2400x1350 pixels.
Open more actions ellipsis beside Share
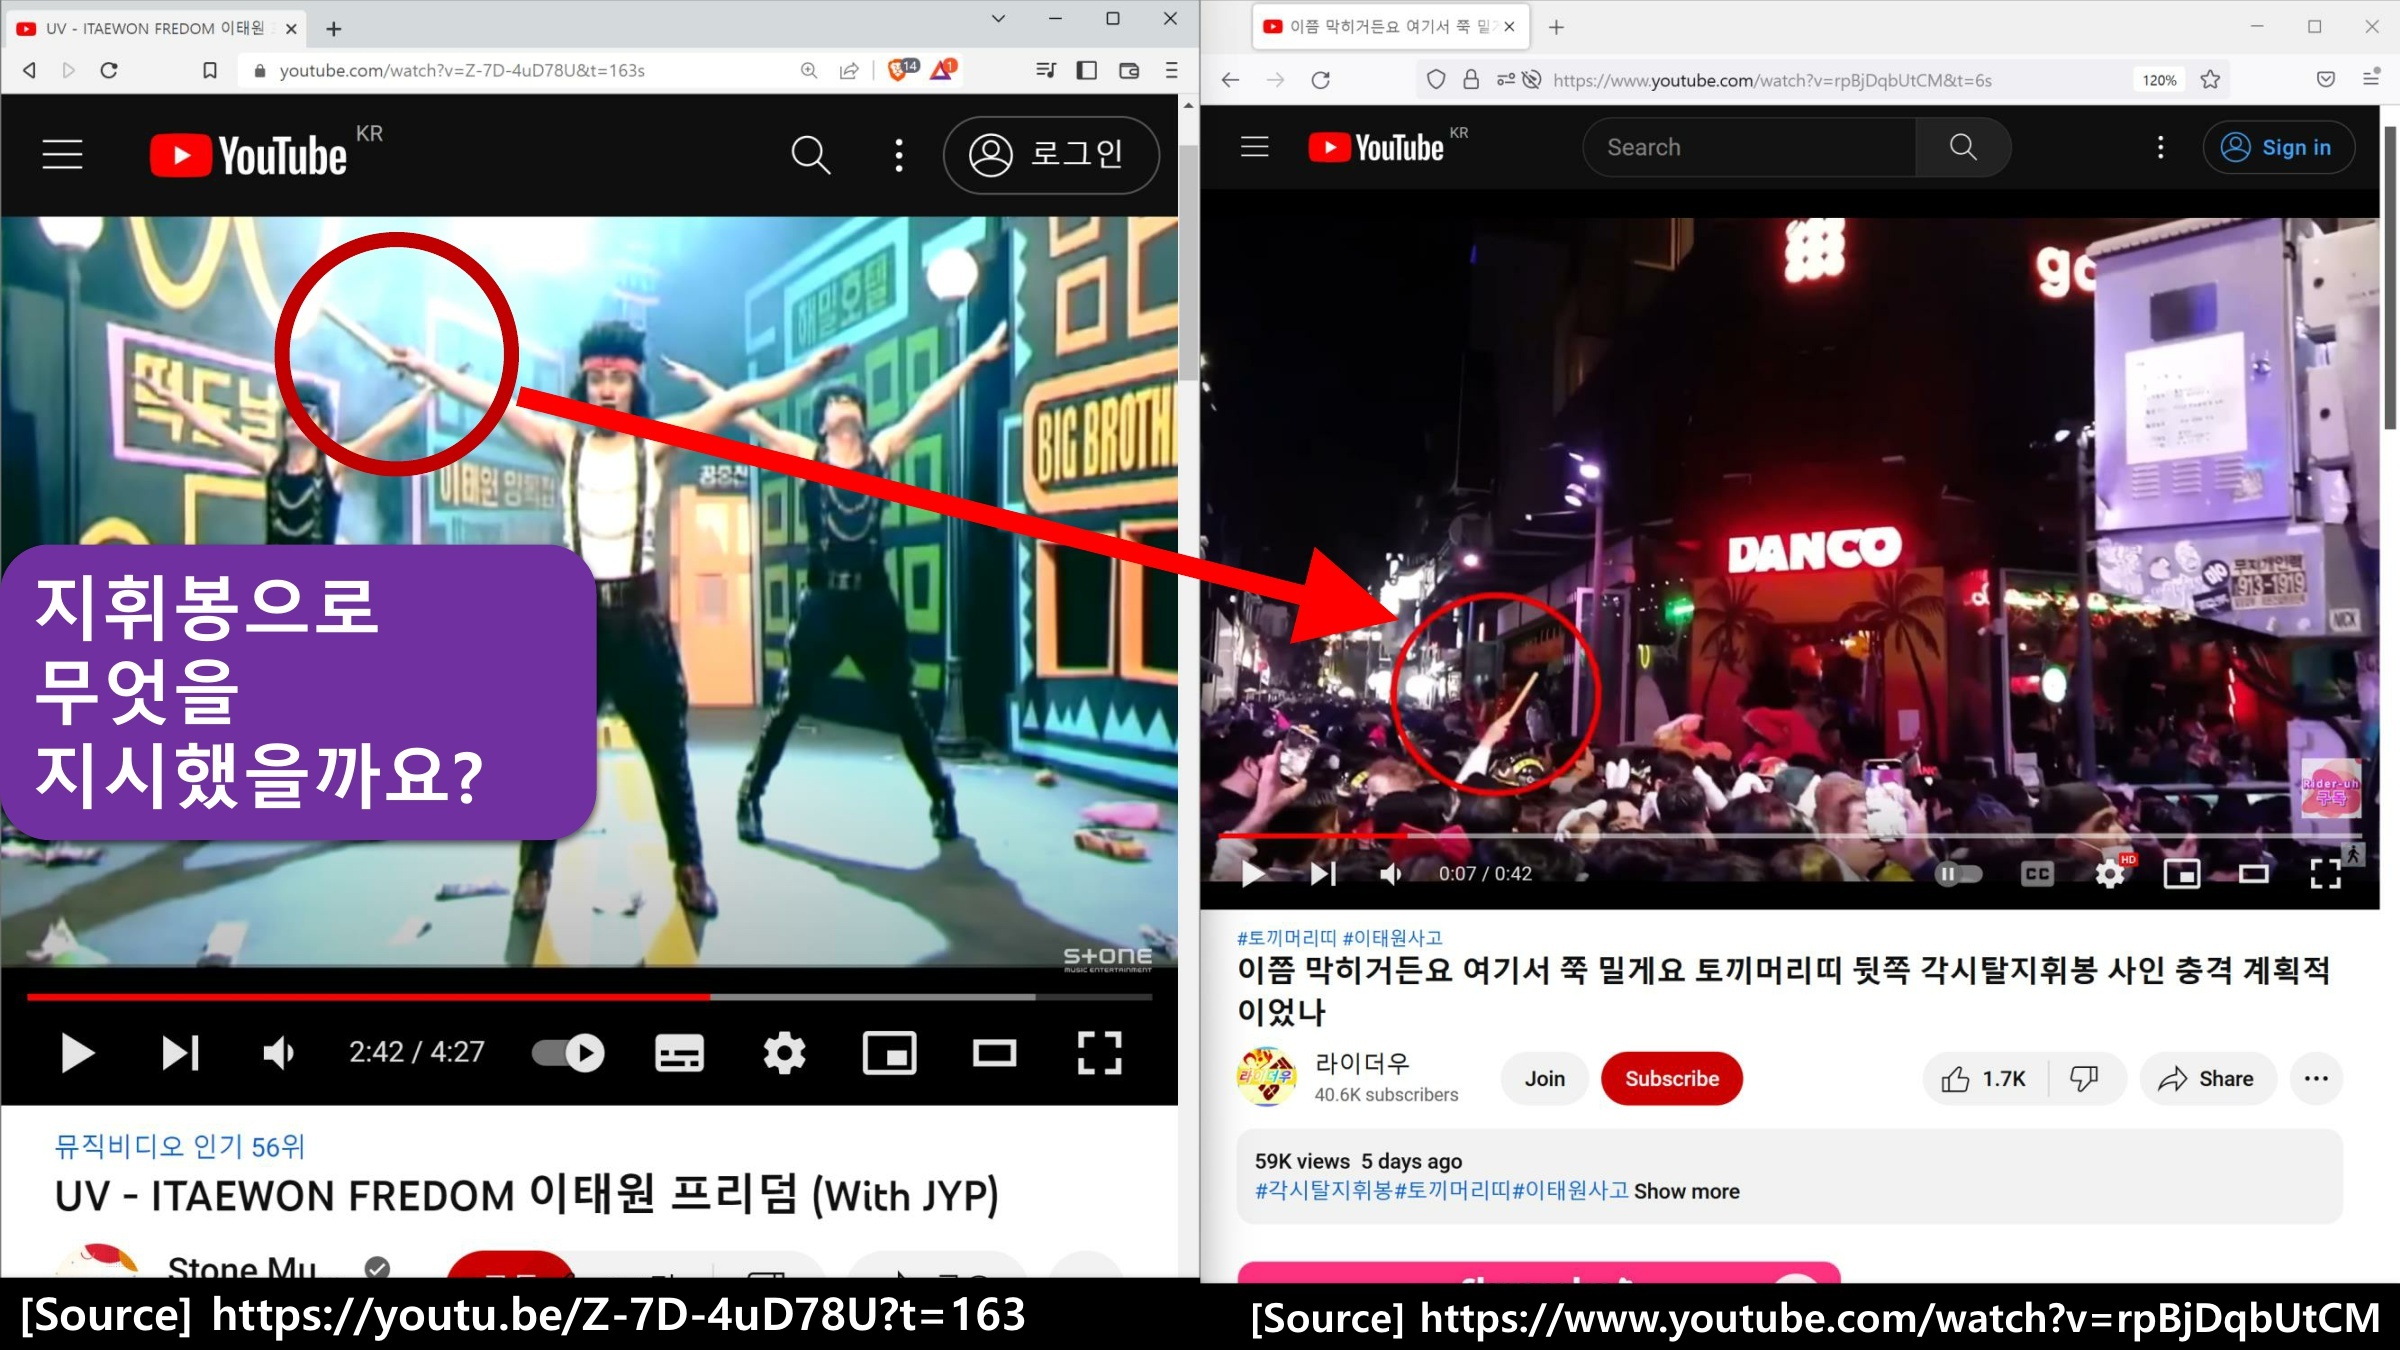(x=2316, y=1079)
